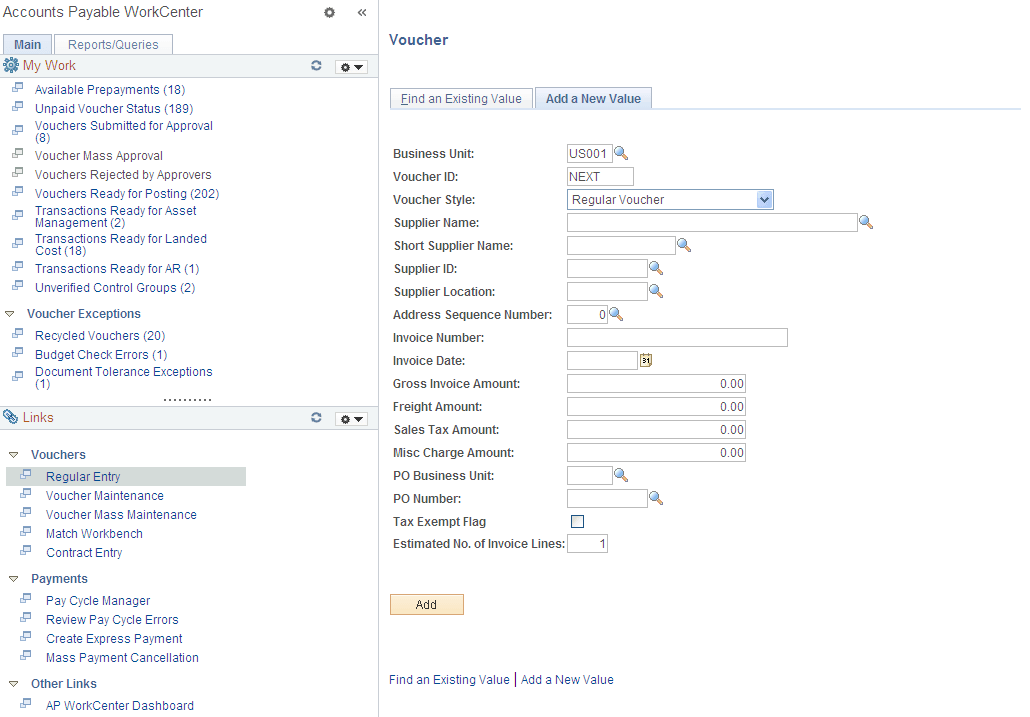1030x717 pixels.
Task: Open the calendar picker for Invoice Date
Action: tap(645, 360)
